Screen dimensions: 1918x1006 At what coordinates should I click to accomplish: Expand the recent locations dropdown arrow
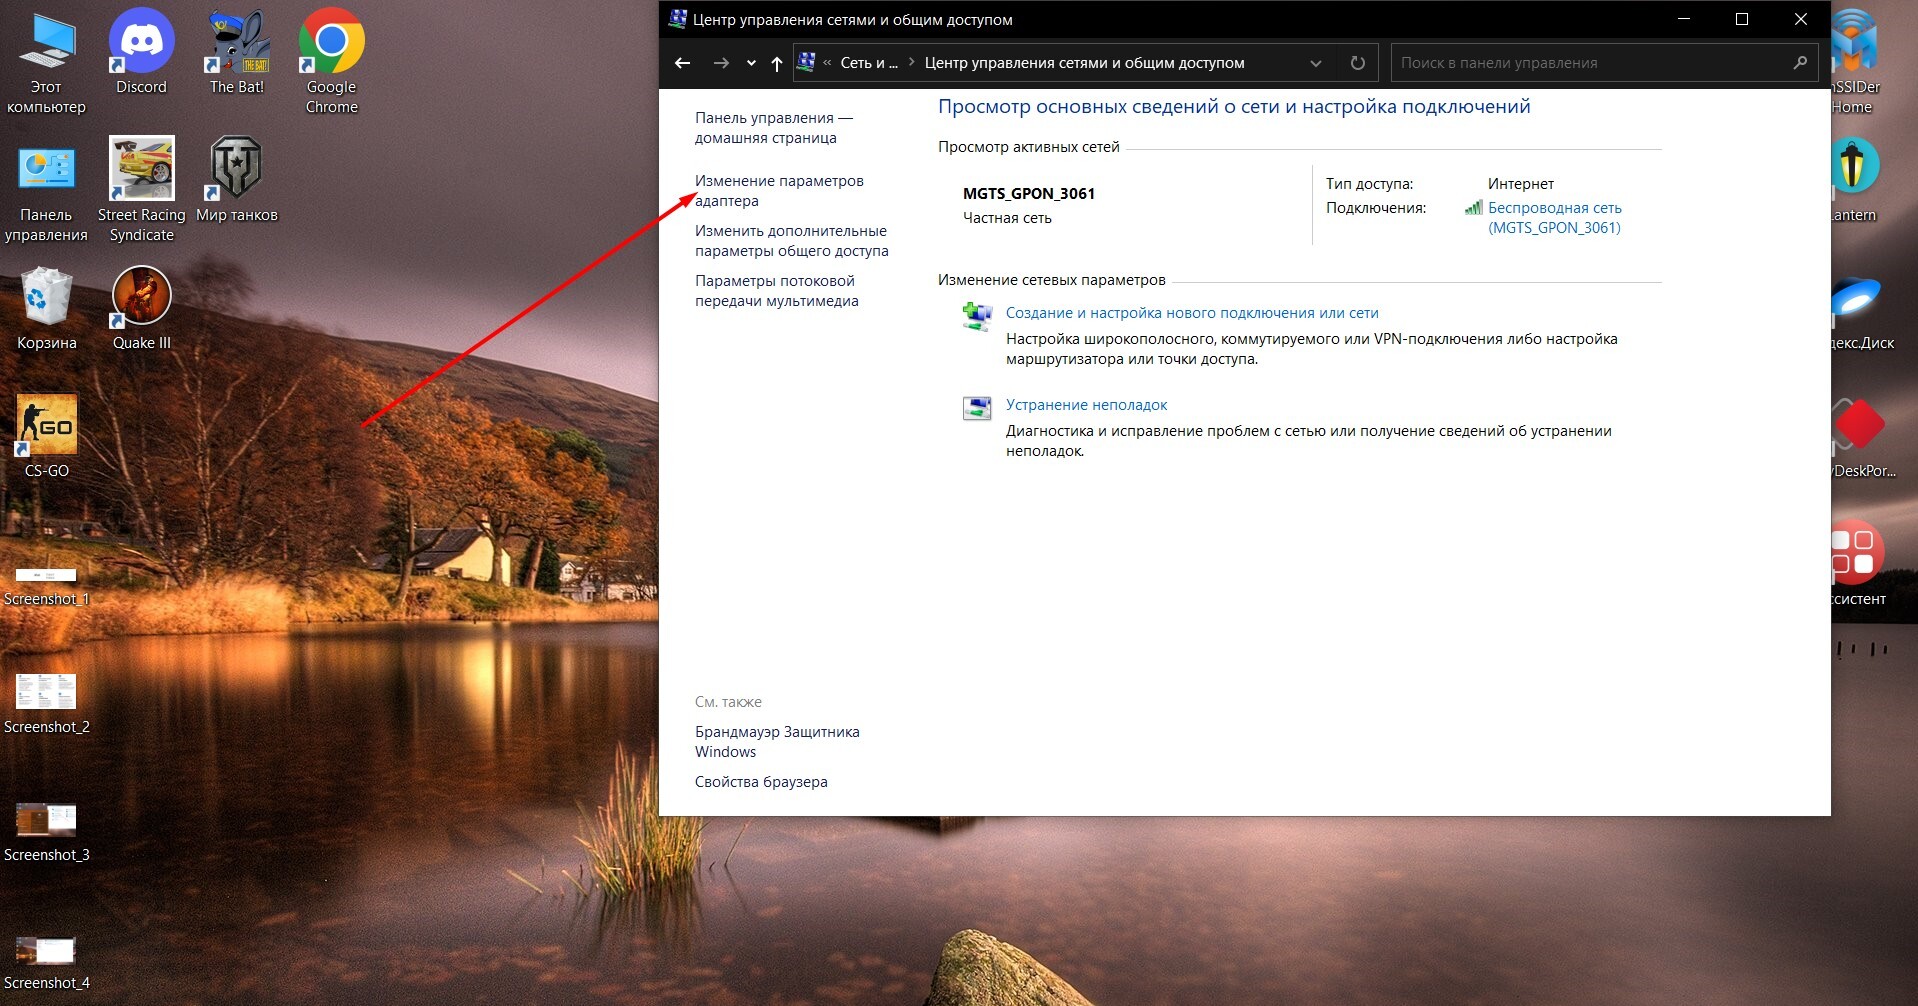coord(751,63)
